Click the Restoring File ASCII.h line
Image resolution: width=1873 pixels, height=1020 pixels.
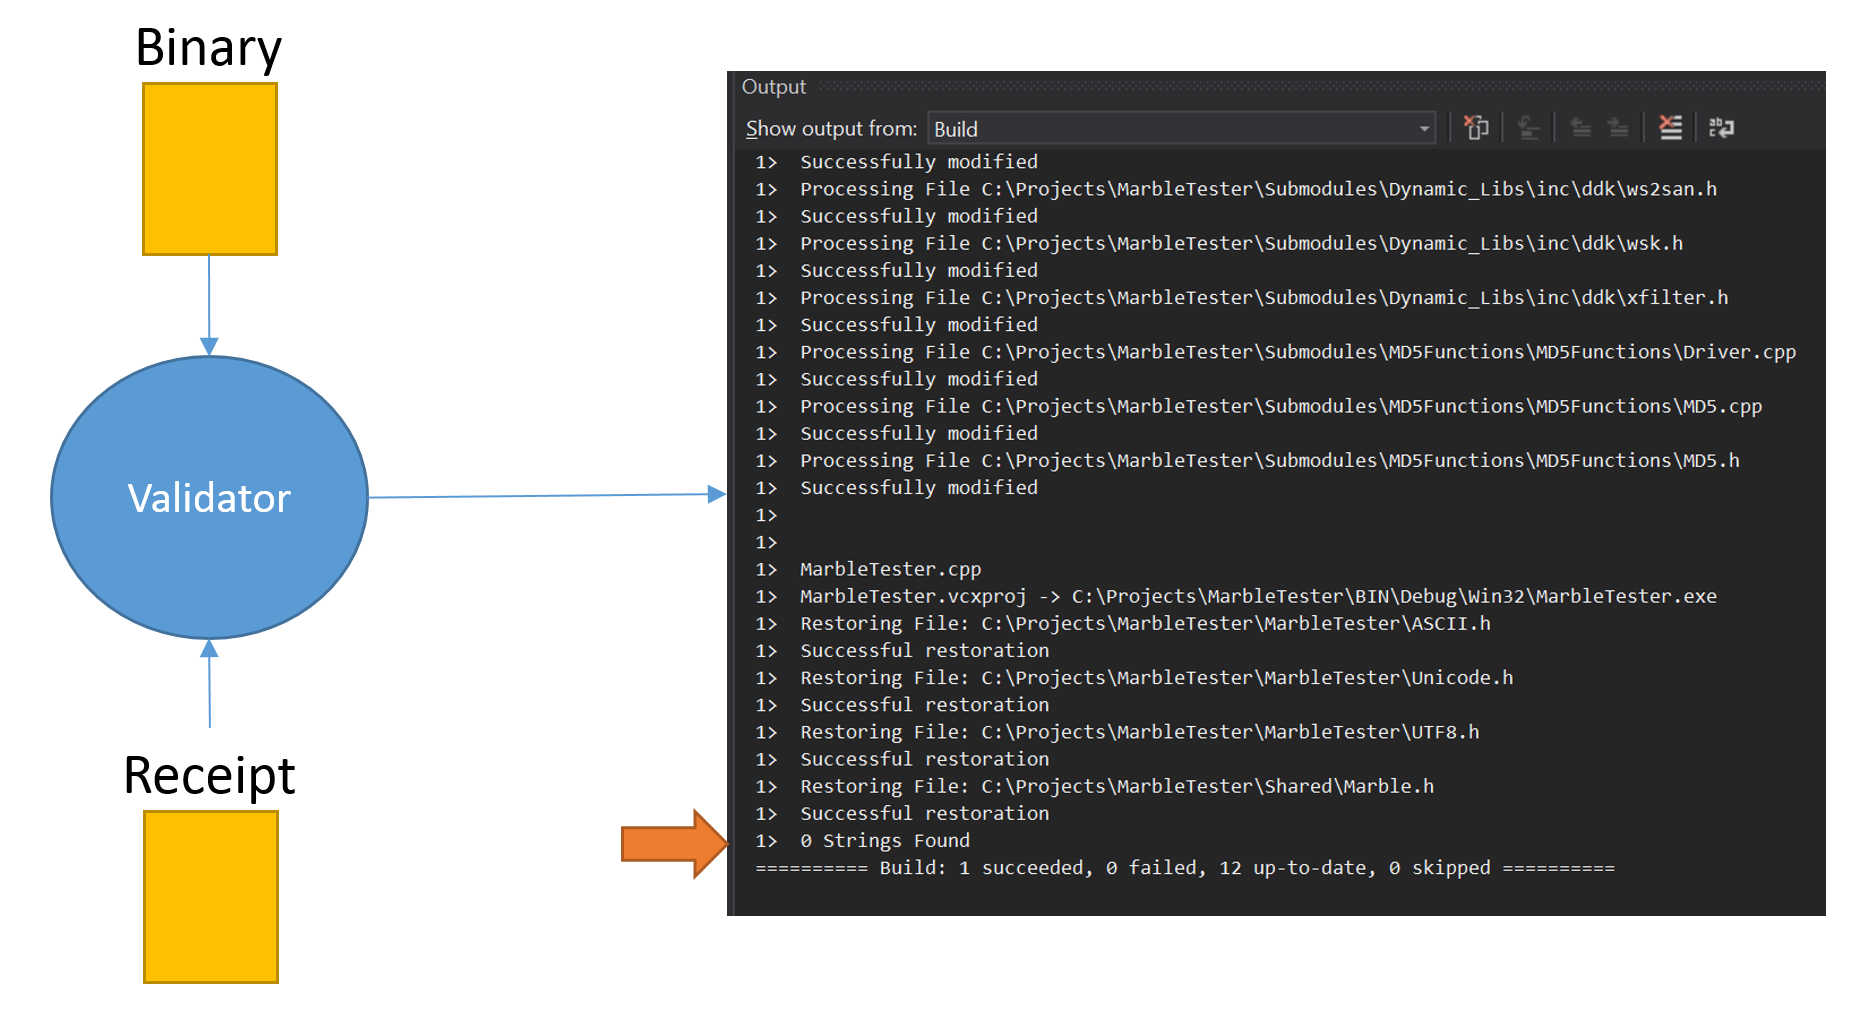pos(1145,623)
